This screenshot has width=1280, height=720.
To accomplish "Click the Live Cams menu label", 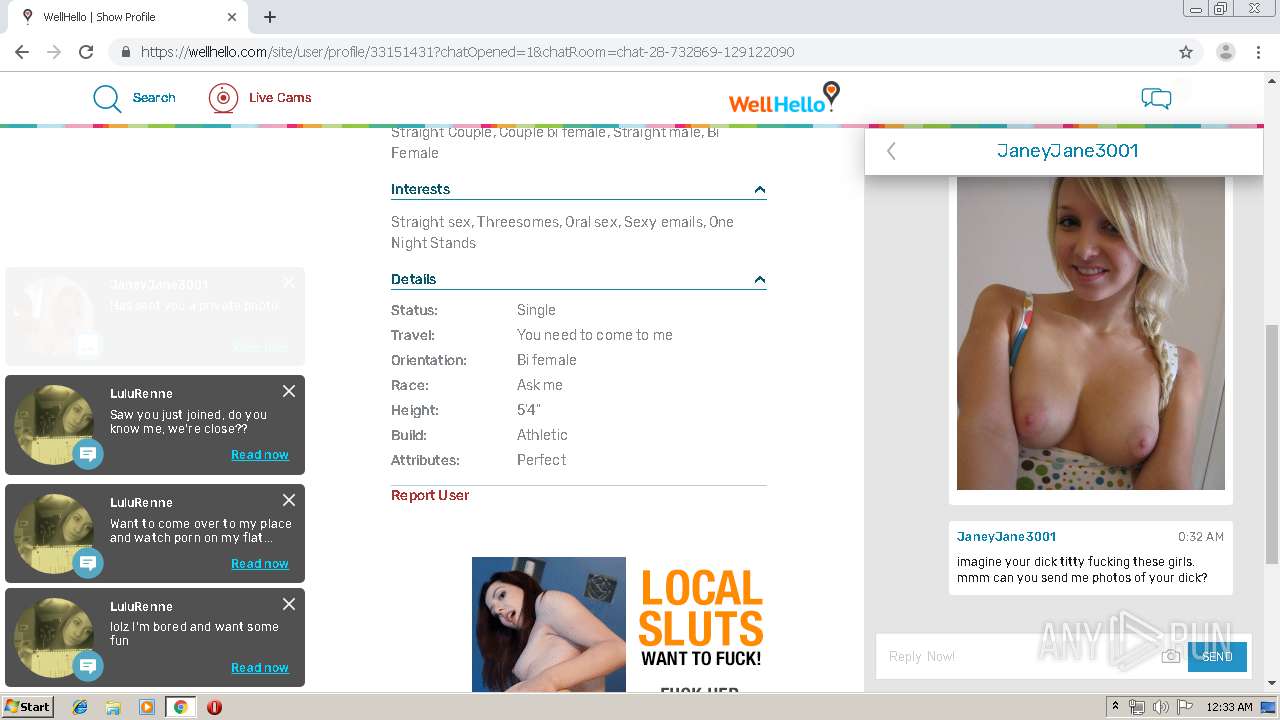I will pos(280,98).
